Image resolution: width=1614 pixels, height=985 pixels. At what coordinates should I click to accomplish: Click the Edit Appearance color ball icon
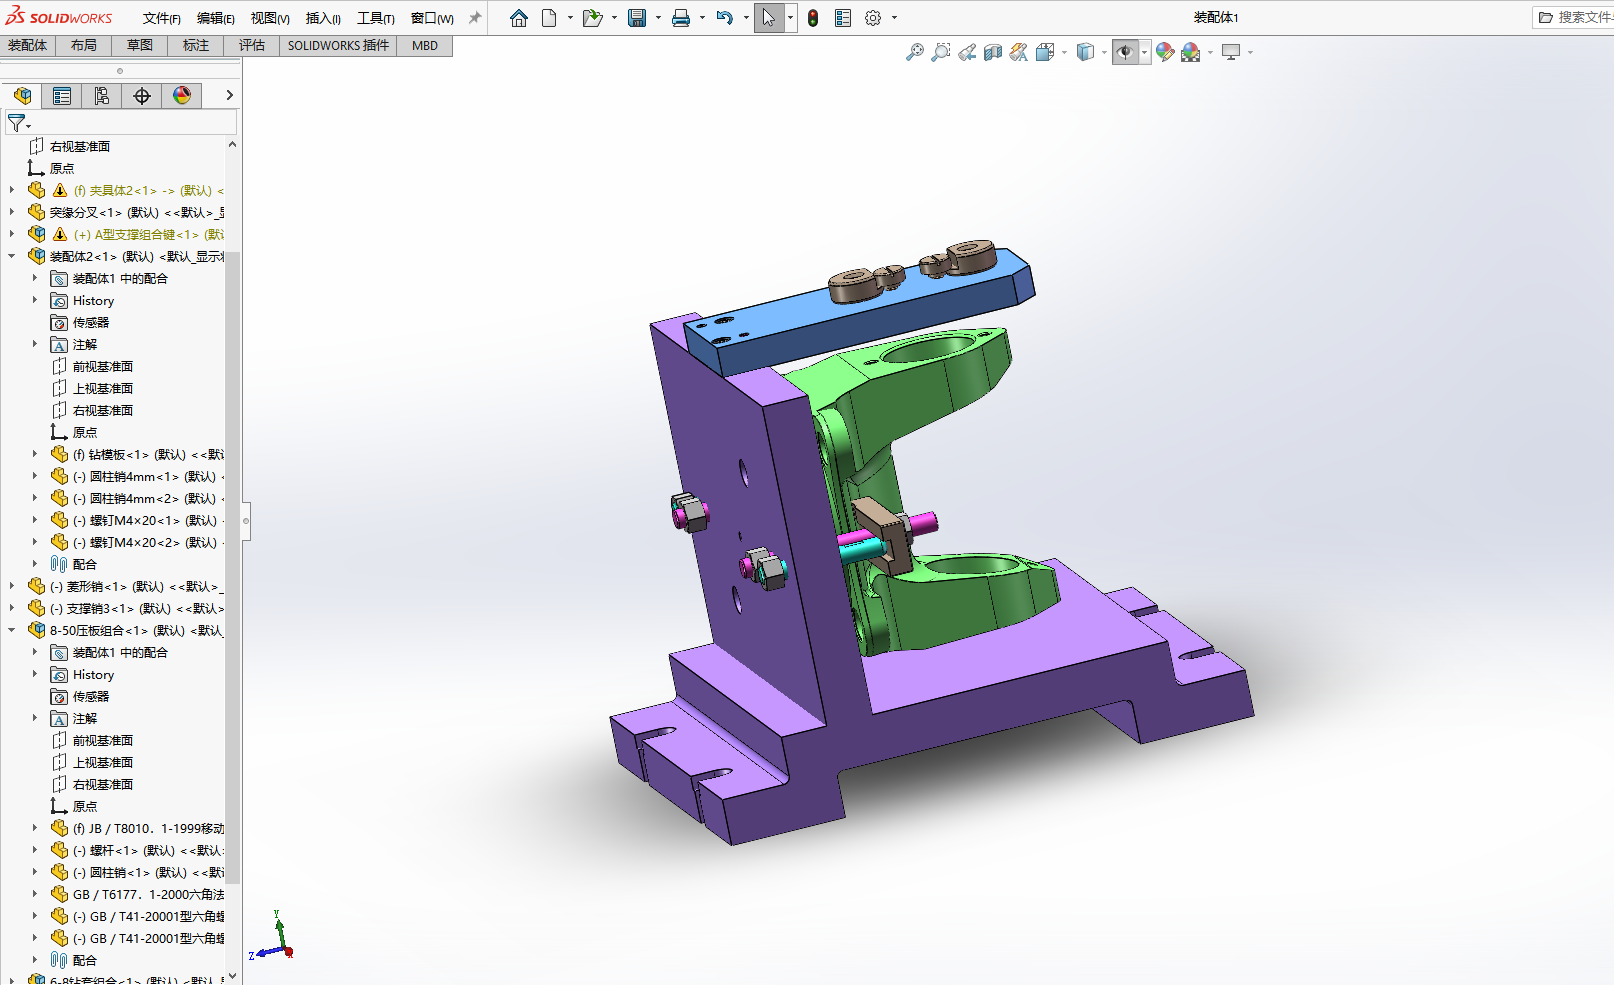click(x=1165, y=52)
